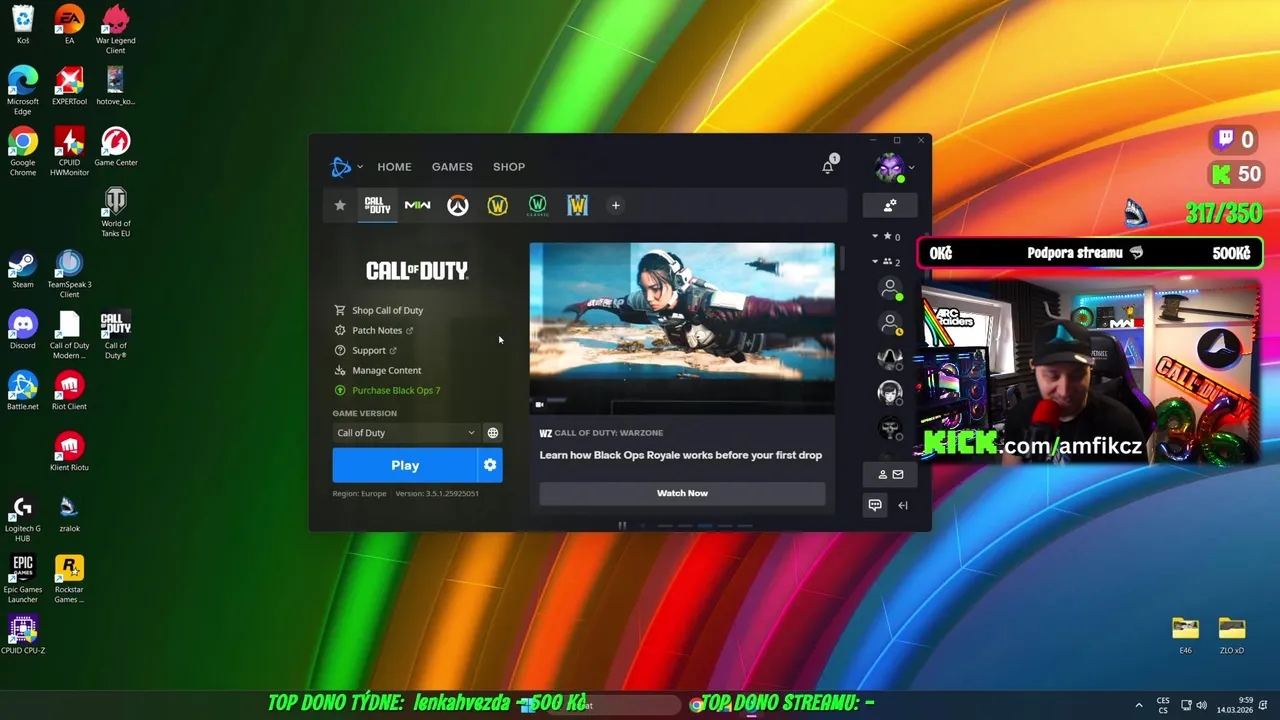Click the EA app desktop icon
The image size is (1280, 720).
click(x=69, y=24)
